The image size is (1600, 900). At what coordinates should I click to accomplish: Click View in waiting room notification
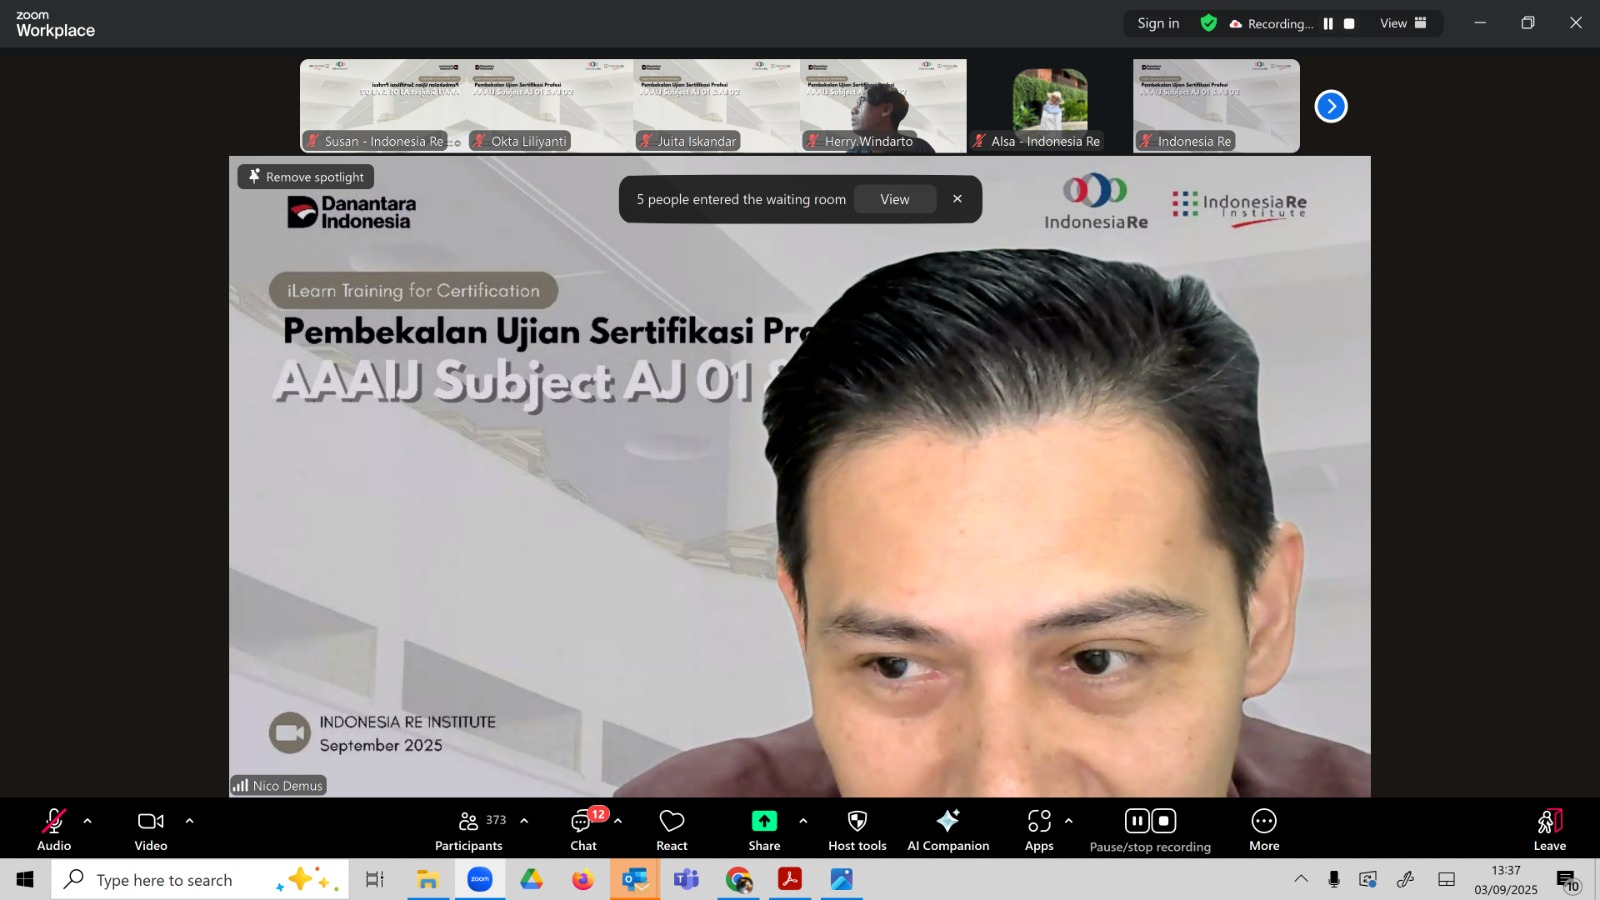click(x=894, y=199)
